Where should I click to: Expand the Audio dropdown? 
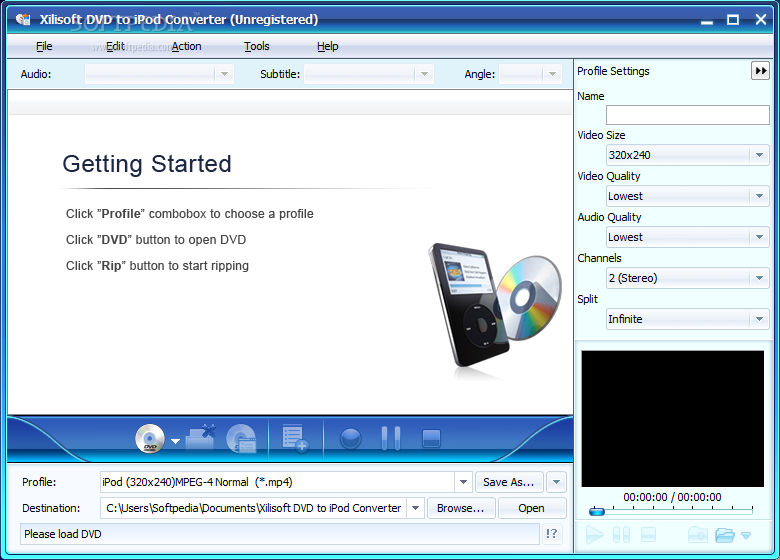pos(224,74)
